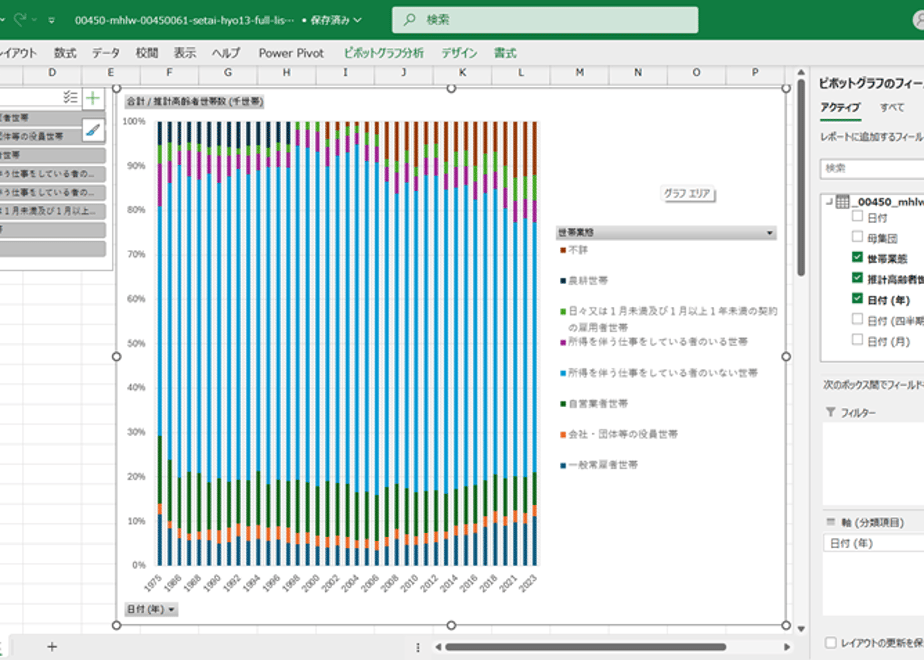Select the blue 一般常雇者世帯 legend marker

(563, 466)
